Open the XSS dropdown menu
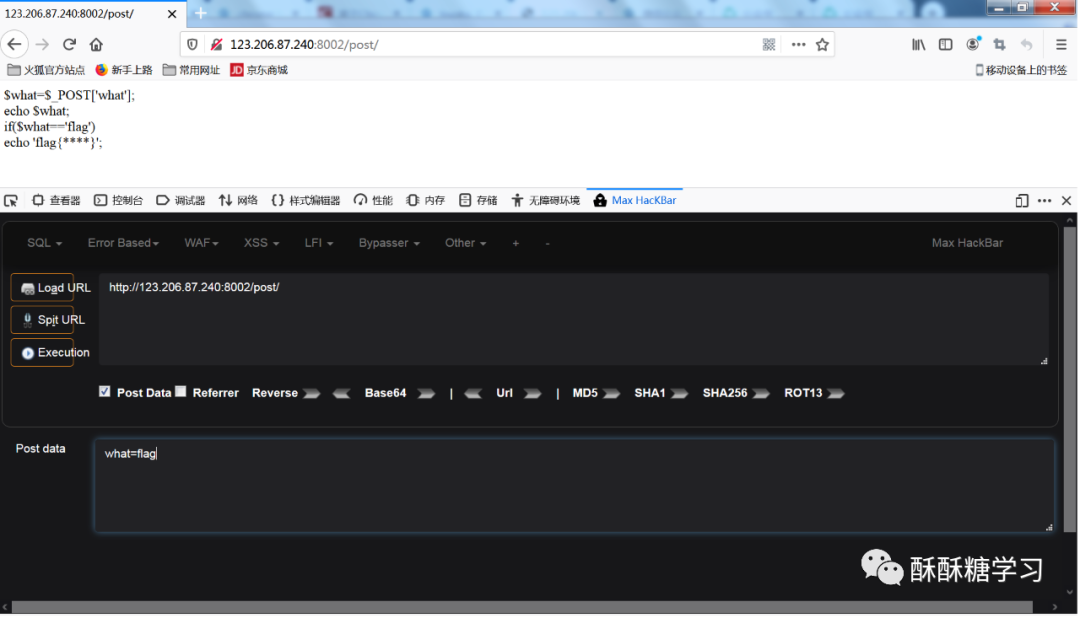Screen dimensions: 1080x618 pos(260,242)
